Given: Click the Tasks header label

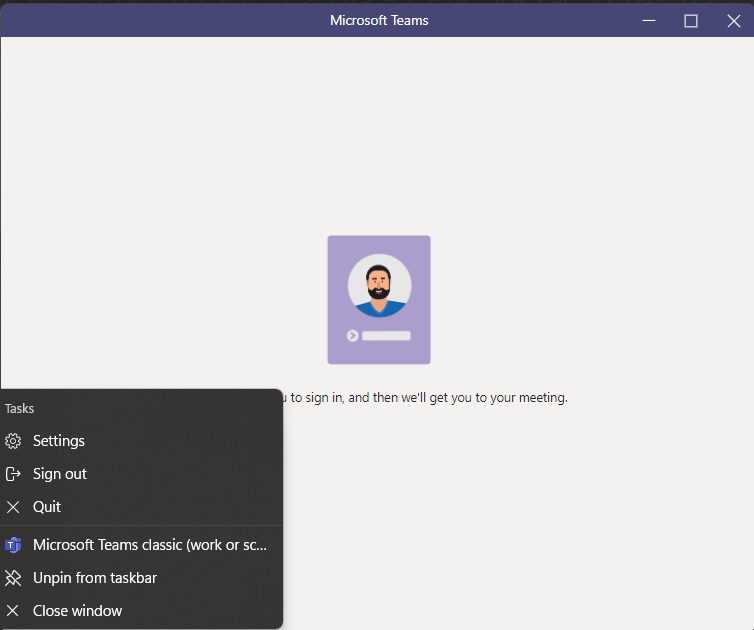Looking at the screenshot, I should (19, 409).
